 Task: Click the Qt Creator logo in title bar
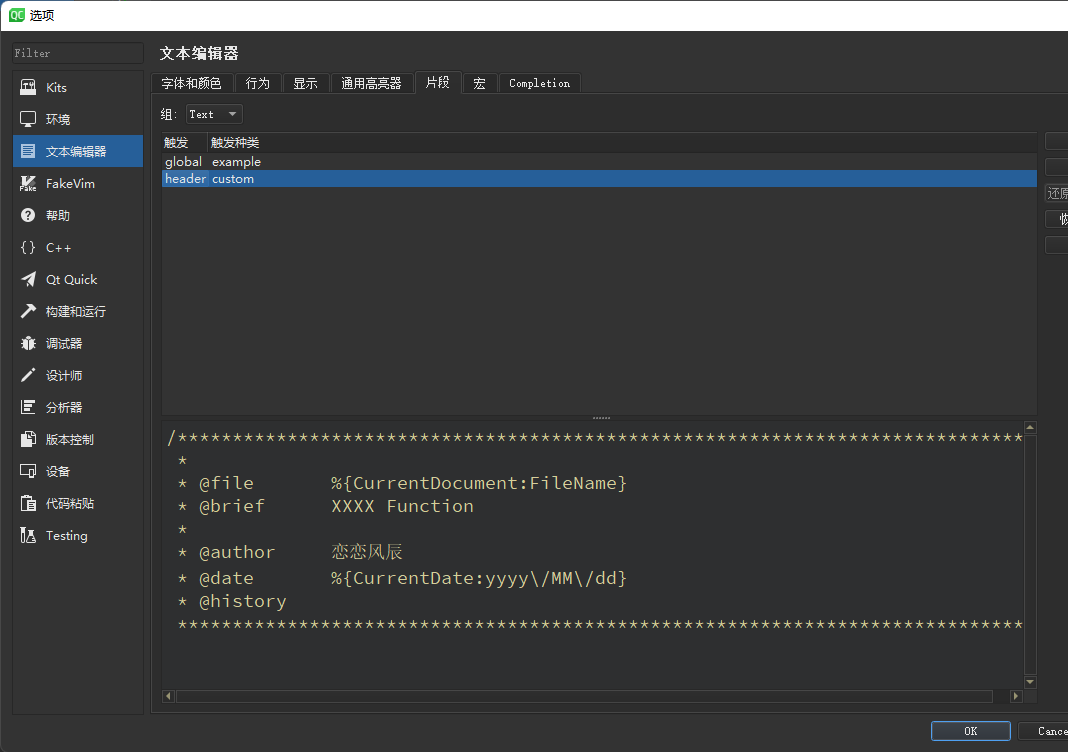pyautogui.click(x=16, y=15)
